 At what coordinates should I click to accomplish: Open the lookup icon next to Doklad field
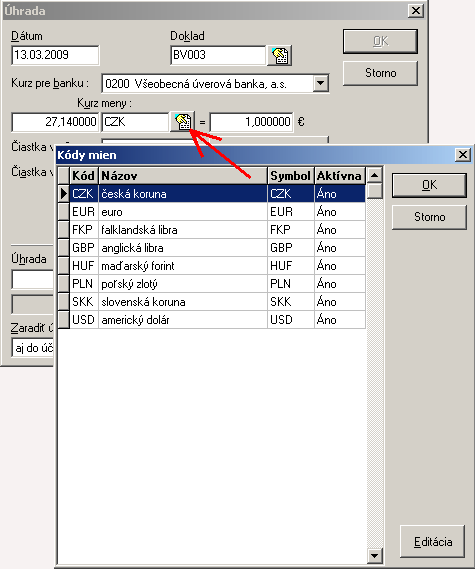click(x=279, y=56)
